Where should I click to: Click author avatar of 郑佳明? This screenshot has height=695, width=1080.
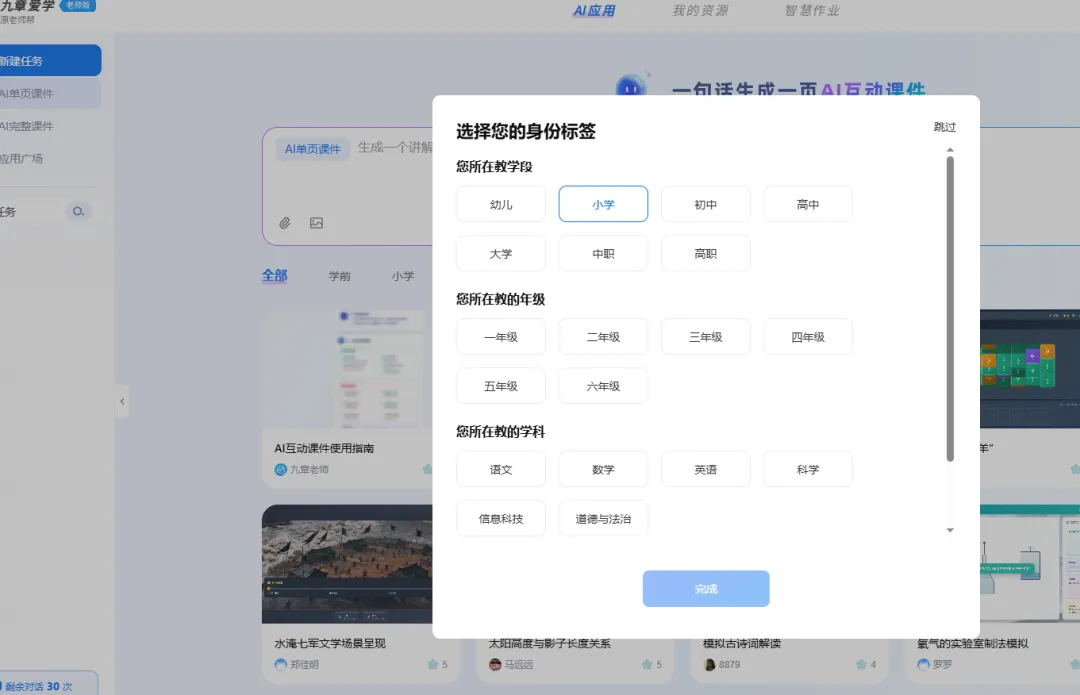point(280,664)
